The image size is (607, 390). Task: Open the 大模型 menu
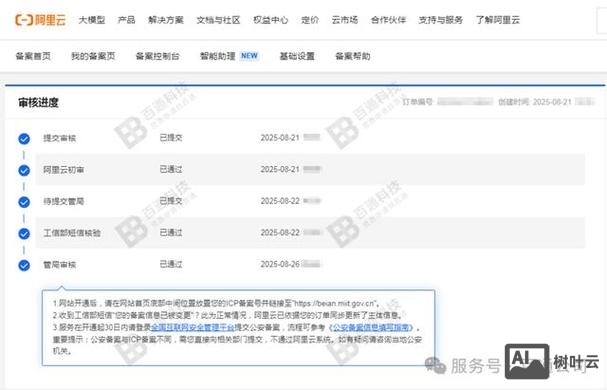92,20
